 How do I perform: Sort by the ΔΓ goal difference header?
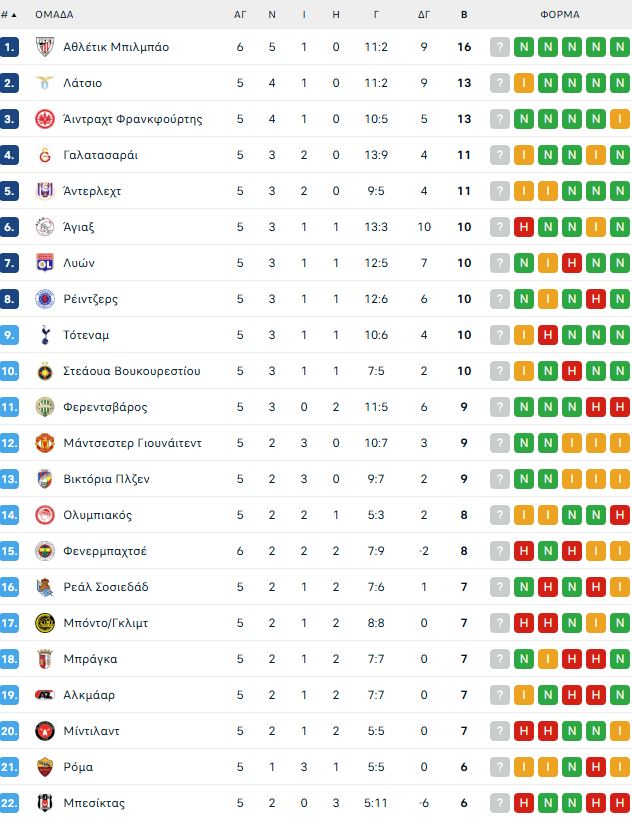coord(424,15)
